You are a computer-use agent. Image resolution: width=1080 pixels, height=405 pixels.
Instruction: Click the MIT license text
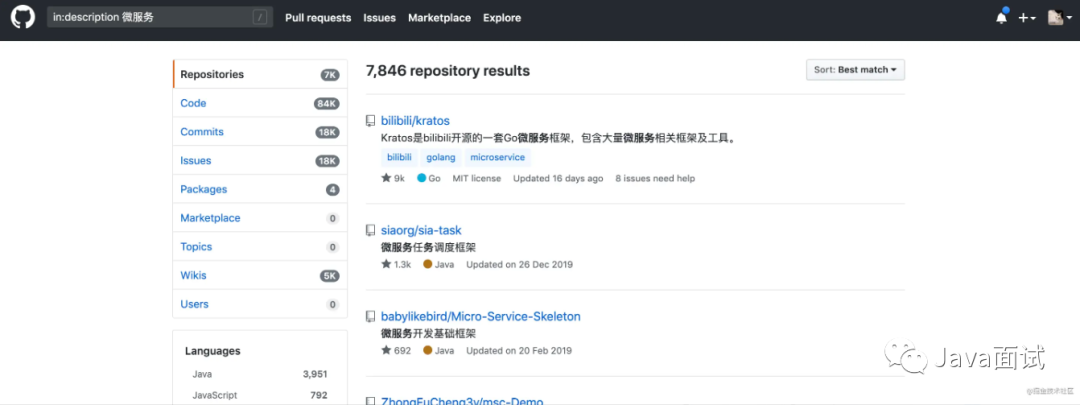point(477,178)
